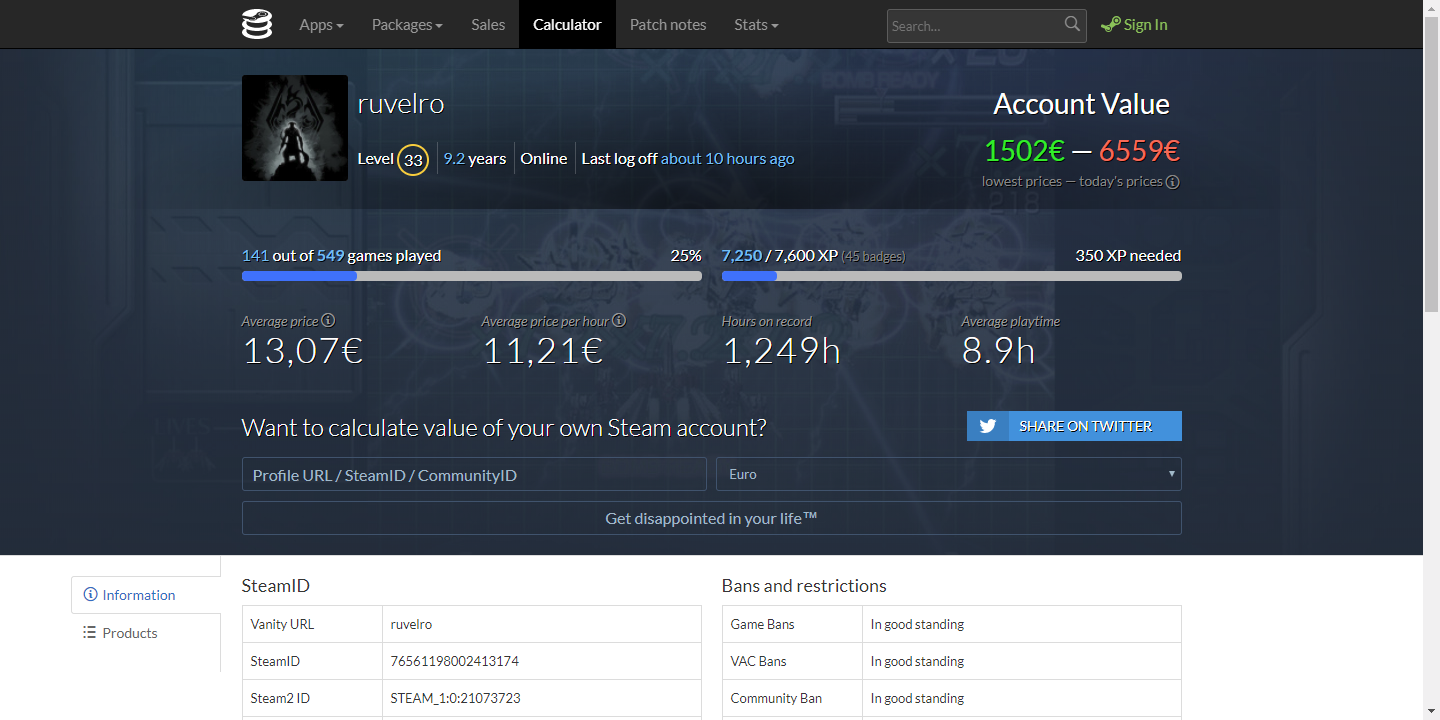Screen dimensions: 1440x720
Task: Open the Apps dropdown menu
Action: (321, 24)
